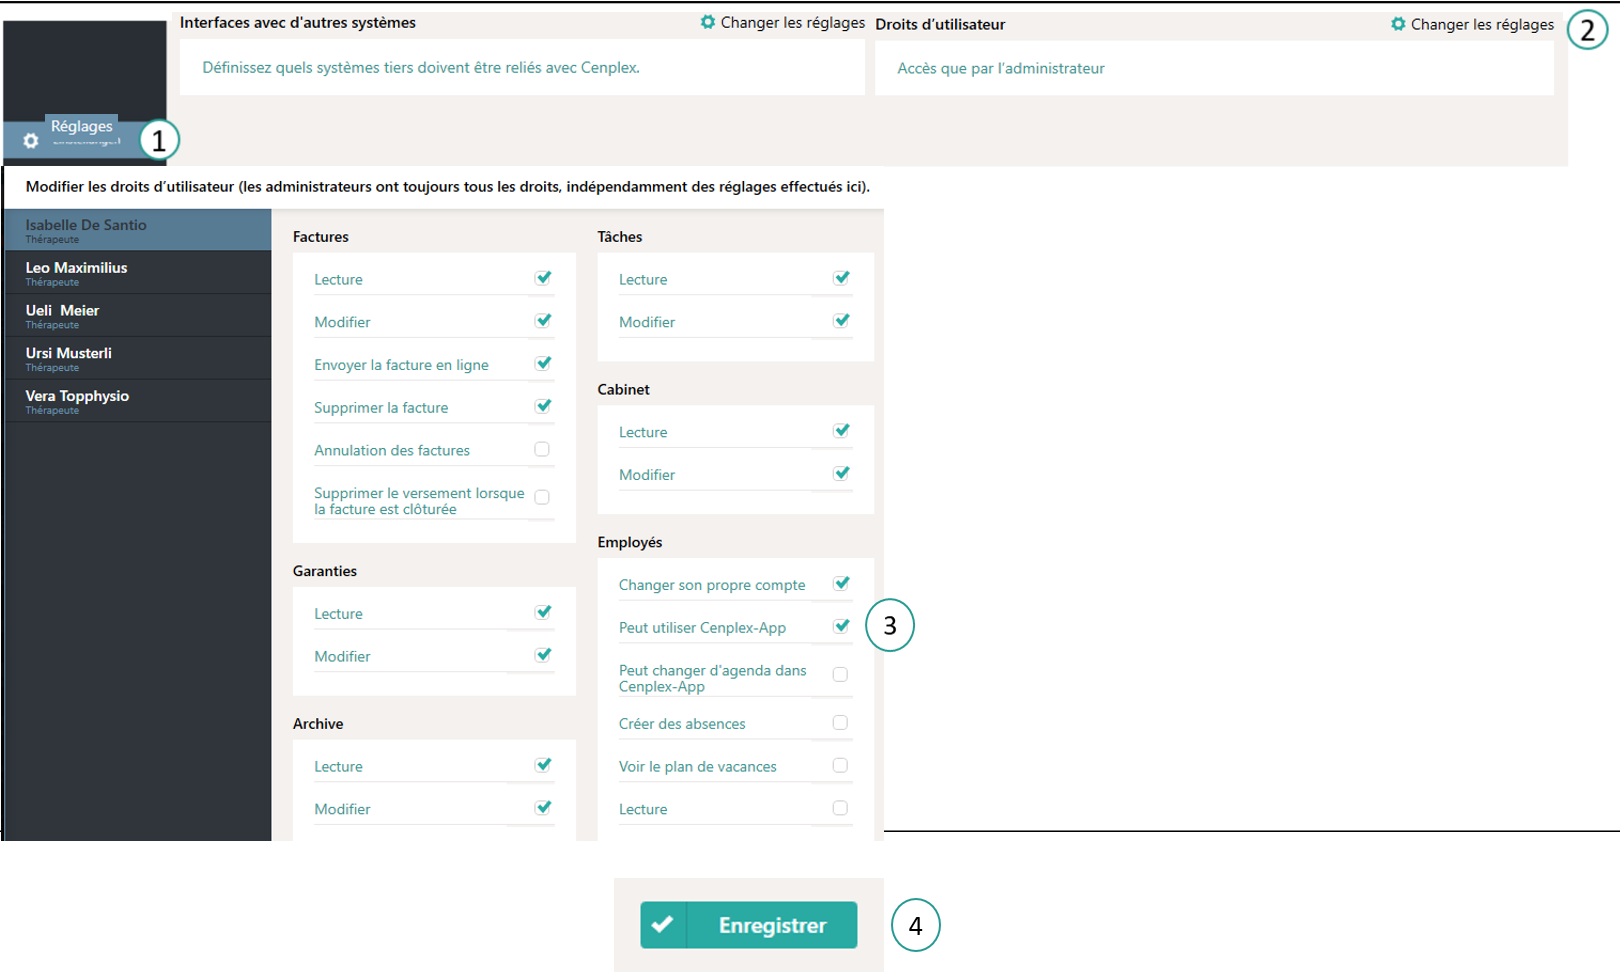This screenshot has height=979, width=1624.
Task: Uncheck Supprimer la facture permission
Action: point(543,407)
